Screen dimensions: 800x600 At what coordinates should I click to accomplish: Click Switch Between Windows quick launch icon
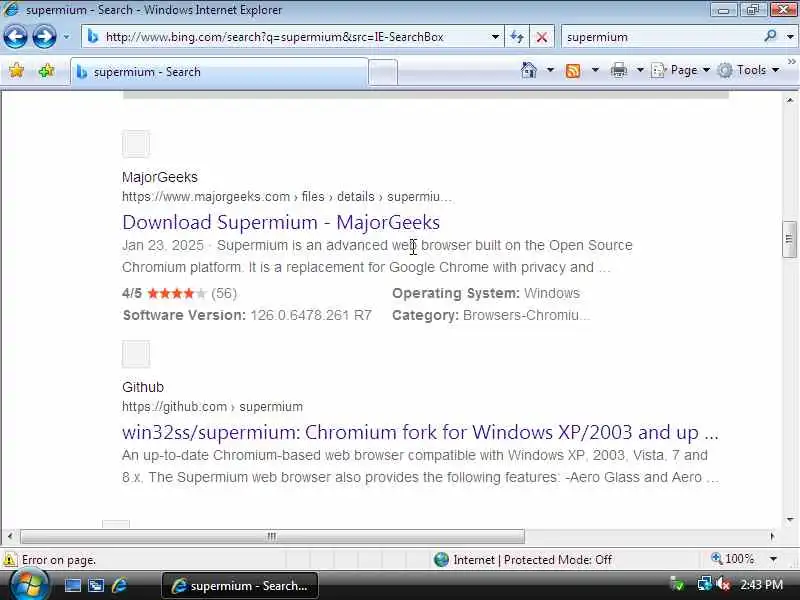point(96,585)
